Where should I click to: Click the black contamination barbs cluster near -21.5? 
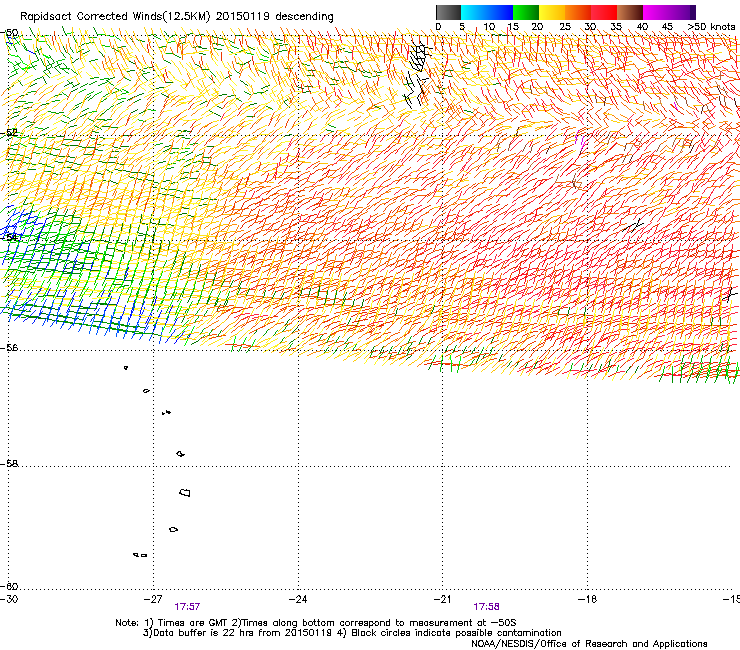tap(417, 73)
